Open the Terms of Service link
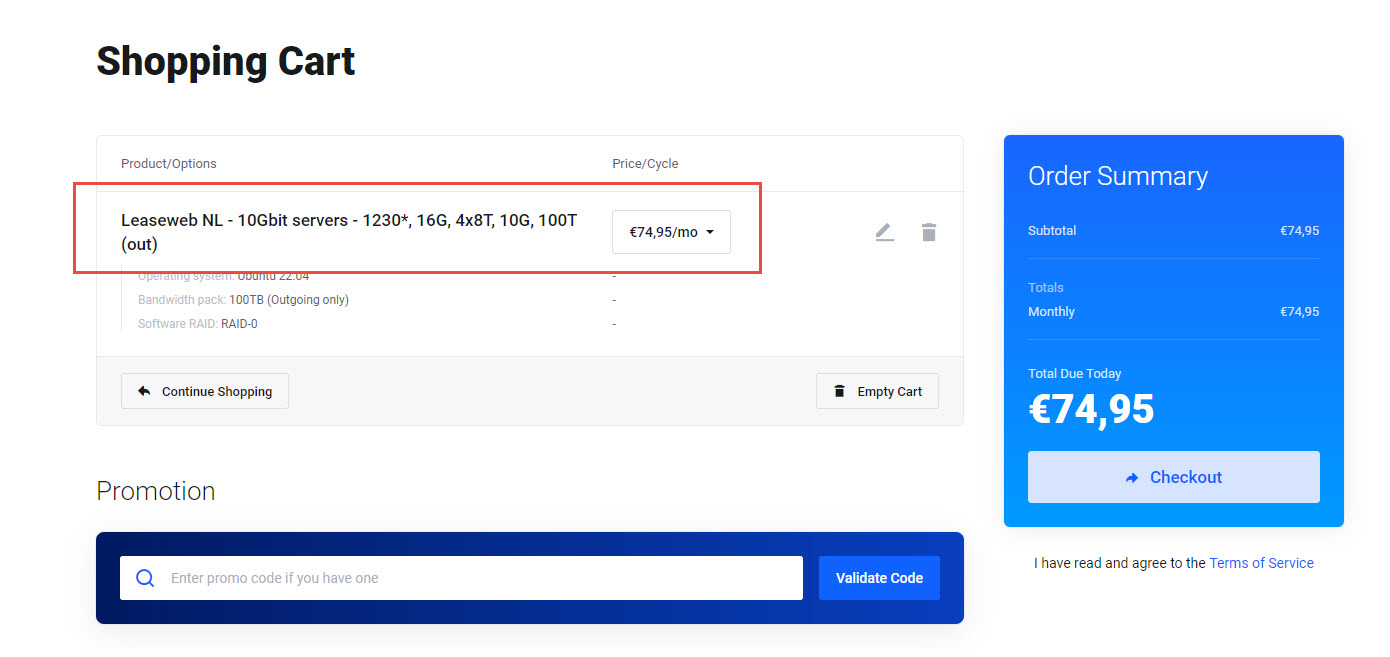 1261,563
